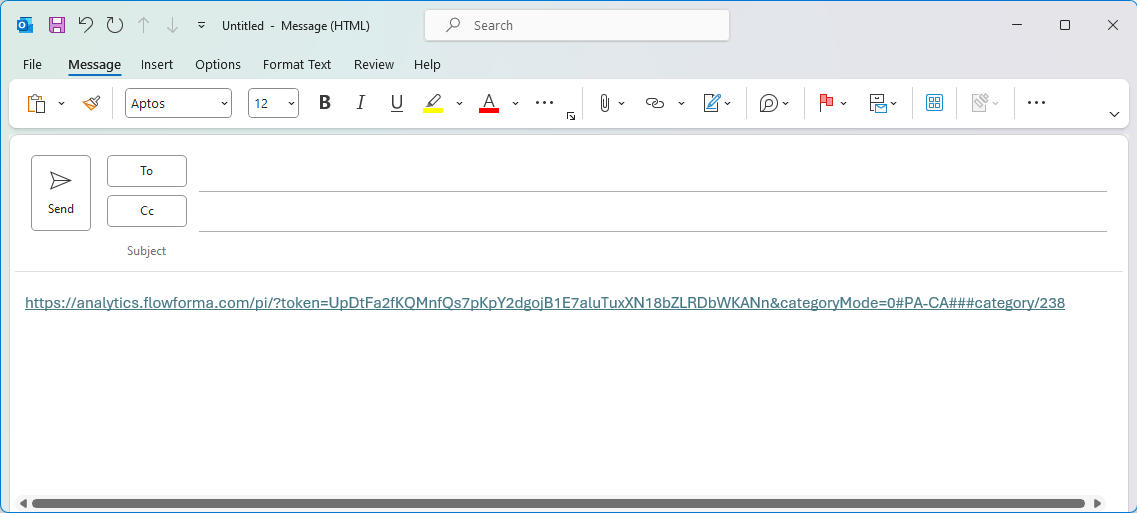The width and height of the screenshot is (1137, 513).
Task: Go to the next item (down arrow)
Action: (x=173, y=25)
